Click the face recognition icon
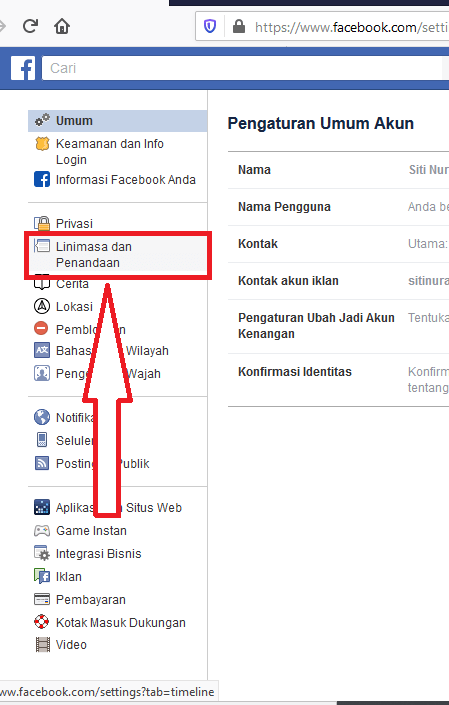This screenshot has width=449, height=705. click(42, 373)
